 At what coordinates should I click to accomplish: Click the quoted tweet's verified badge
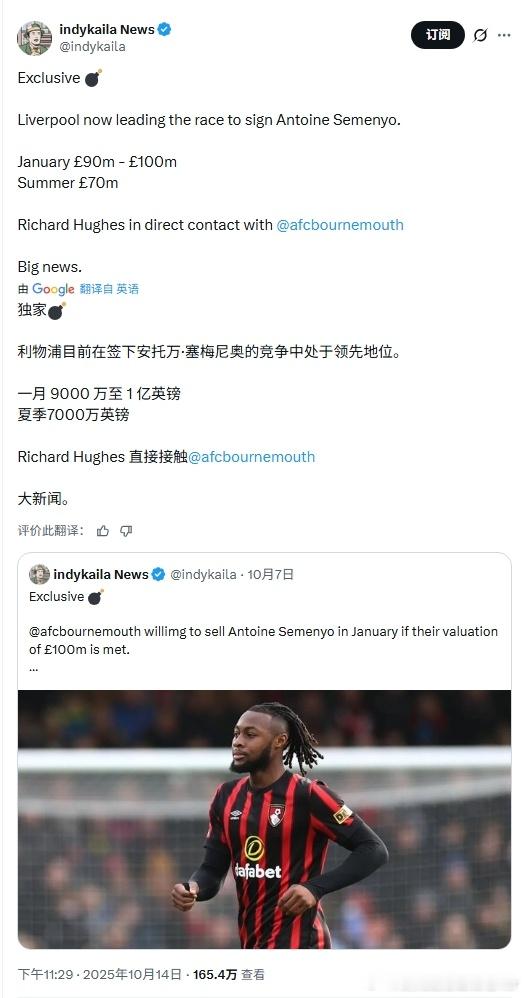point(158,574)
